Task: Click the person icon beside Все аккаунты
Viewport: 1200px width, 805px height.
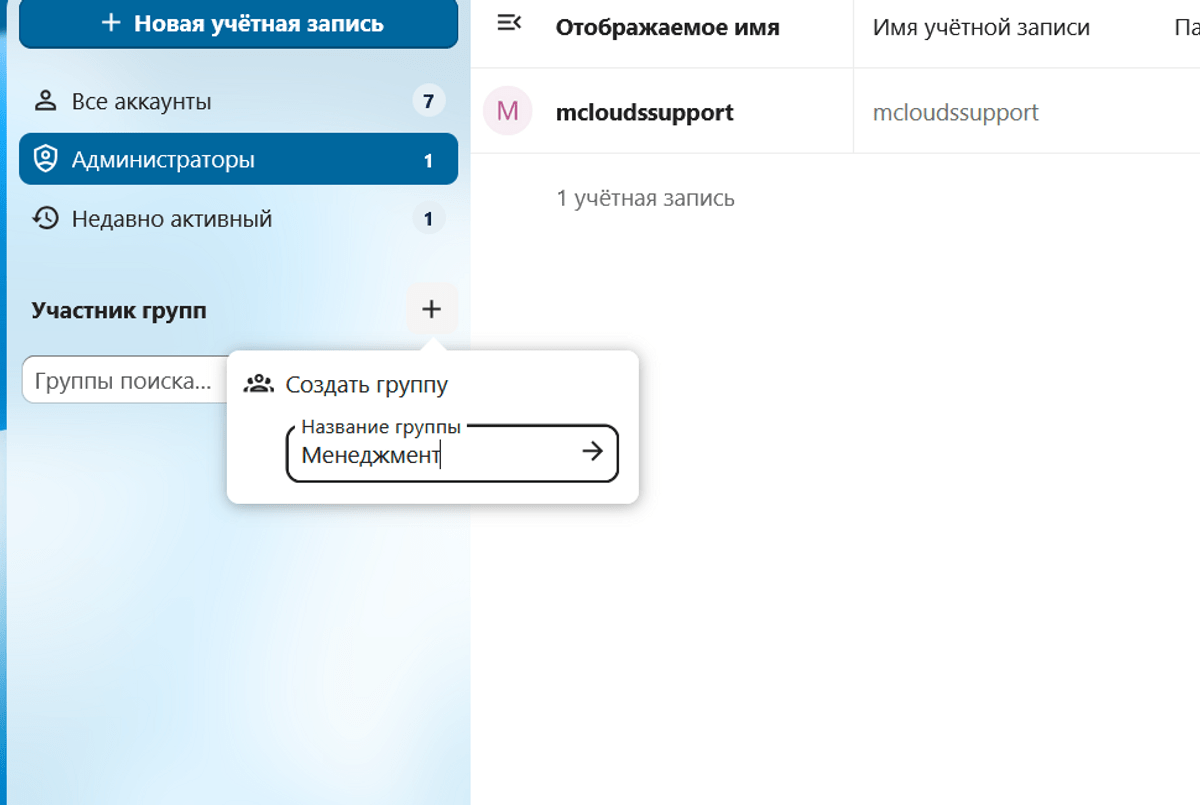Action: [x=45, y=101]
